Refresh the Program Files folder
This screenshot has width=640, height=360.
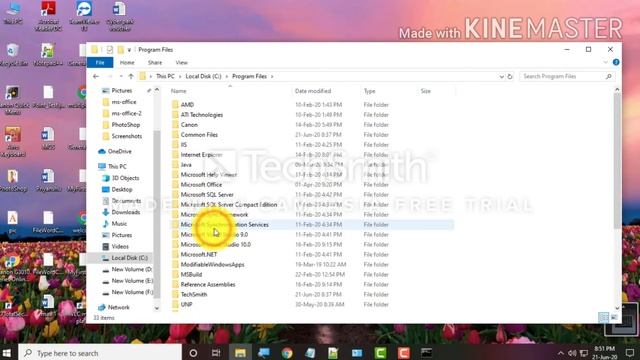(x=510, y=76)
